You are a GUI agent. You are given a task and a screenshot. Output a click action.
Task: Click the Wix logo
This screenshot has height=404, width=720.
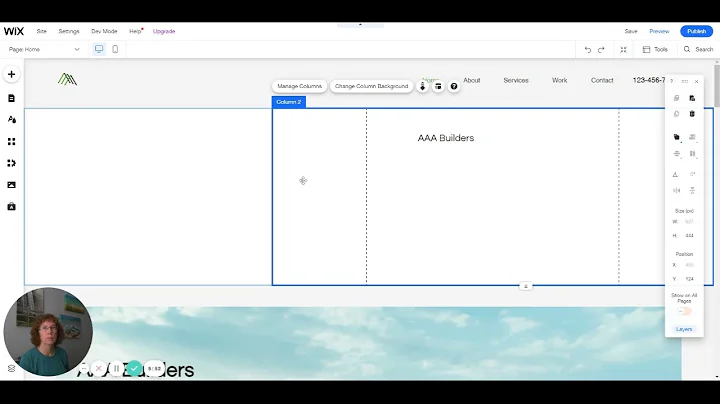(x=14, y=31)
